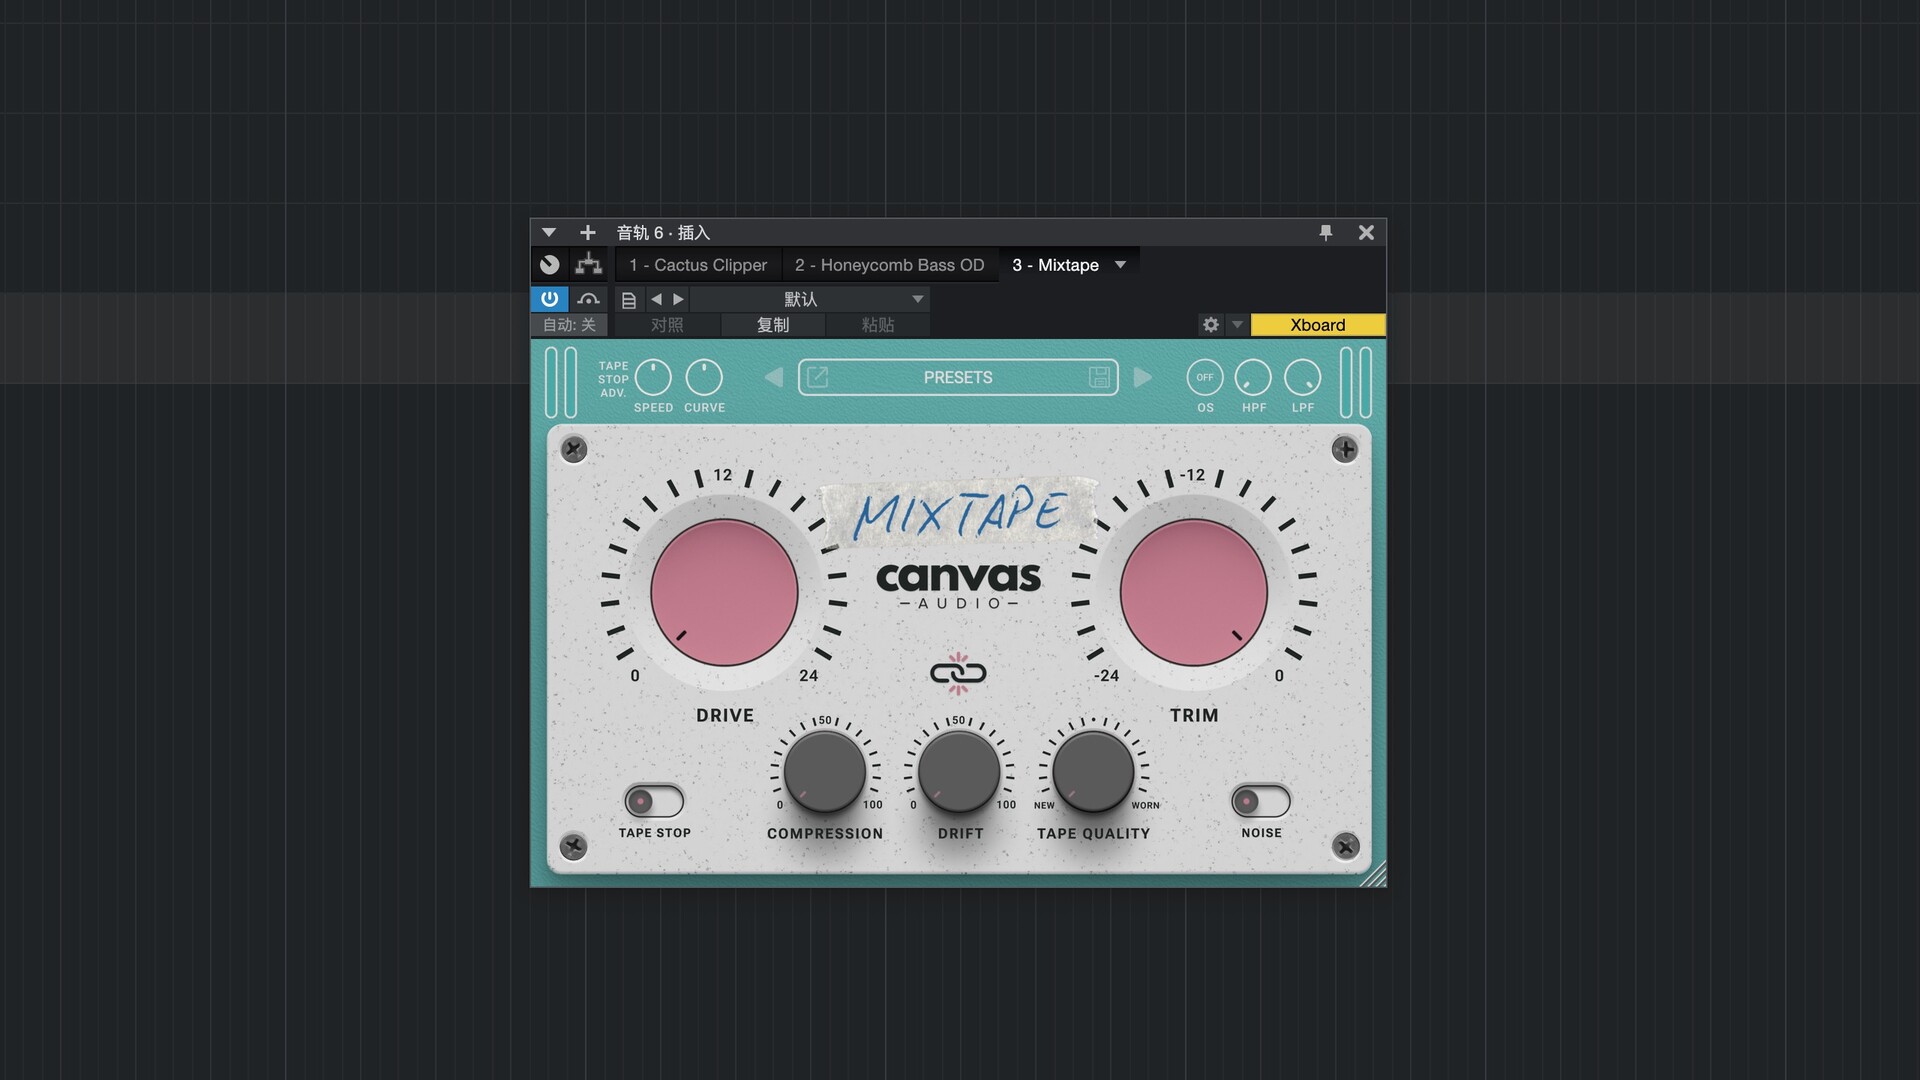
Task: Open the routing diagram icon
Action: tap(588, 265)
